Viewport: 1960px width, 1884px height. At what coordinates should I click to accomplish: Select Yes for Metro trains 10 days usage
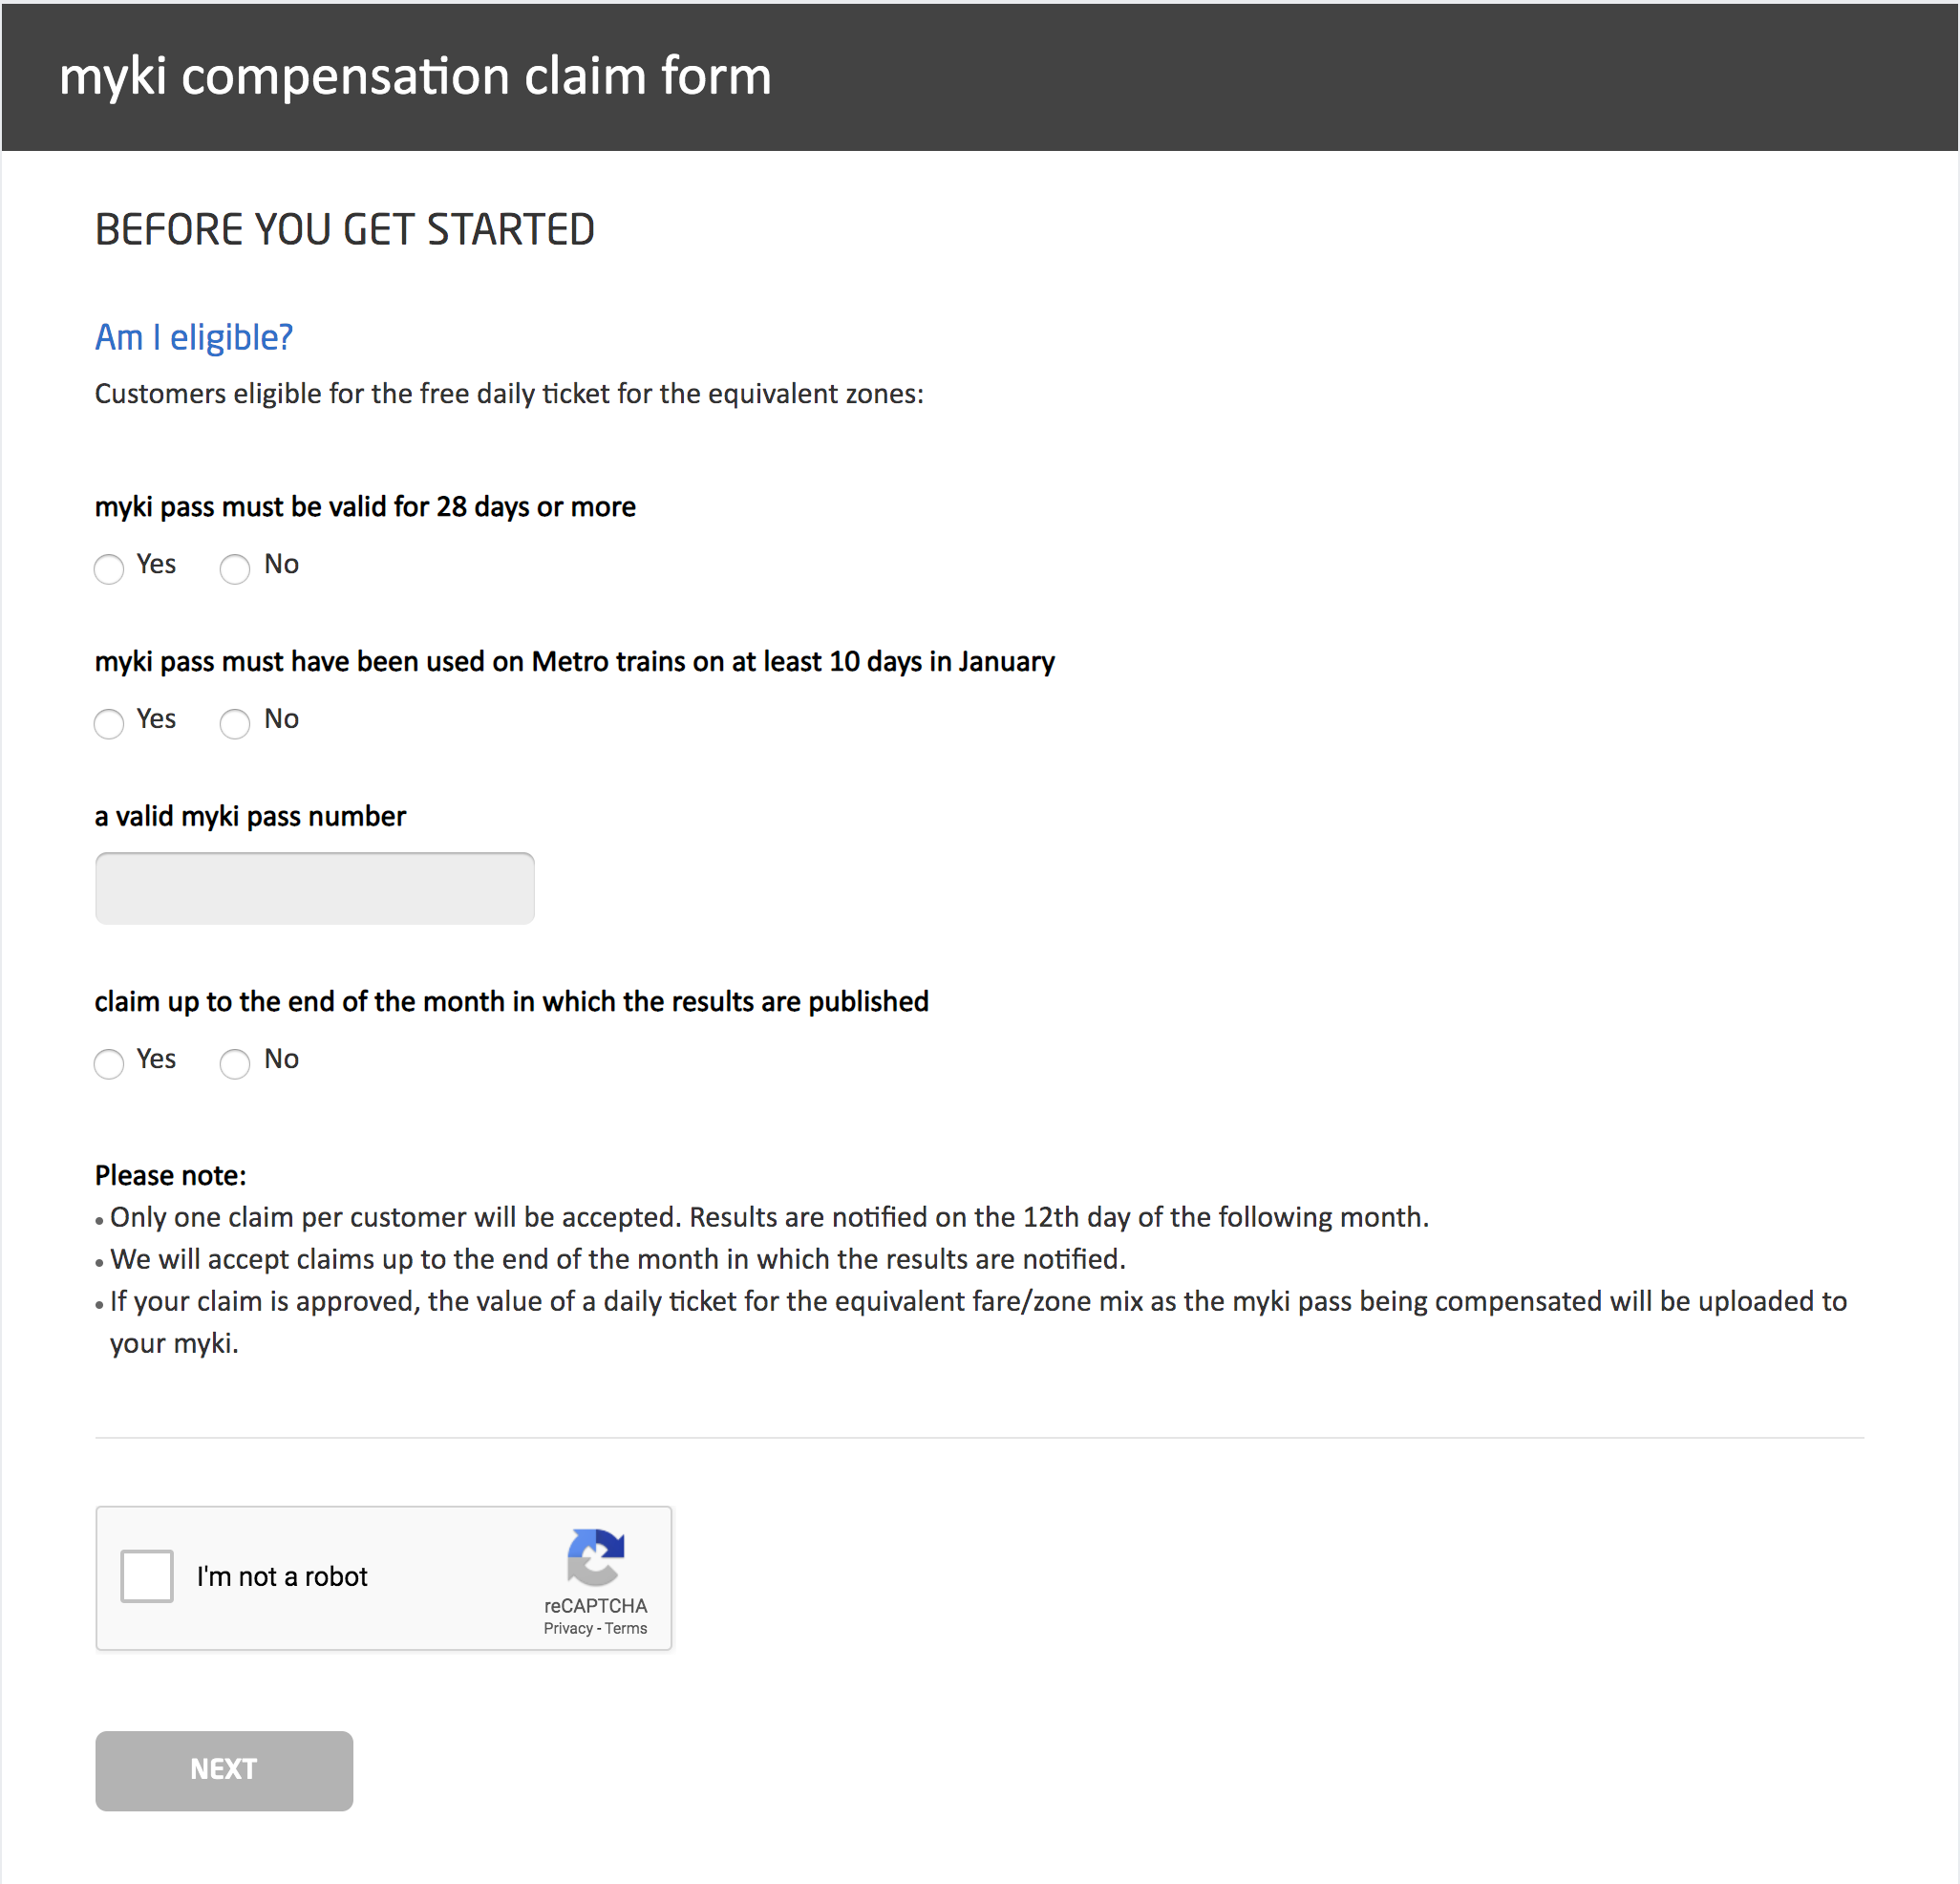coord(110,717)
